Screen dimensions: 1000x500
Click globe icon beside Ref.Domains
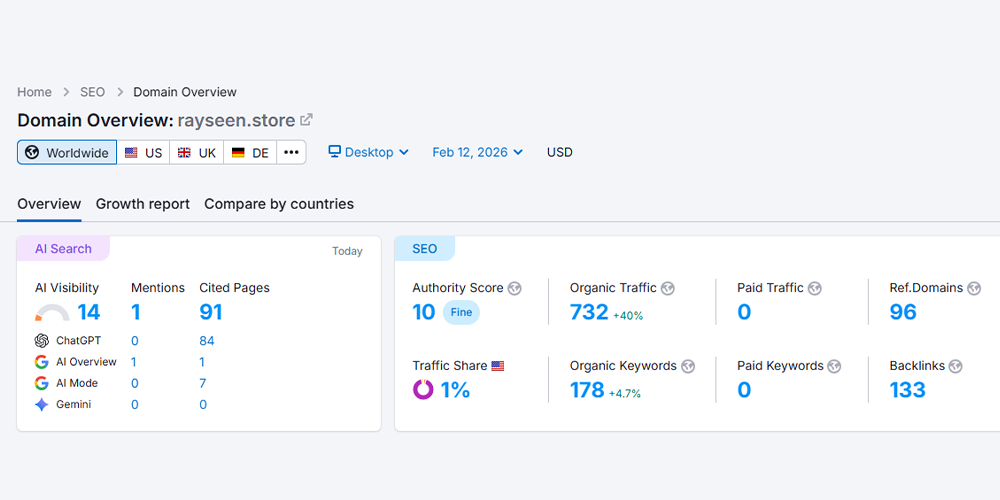tap(974, 288)
